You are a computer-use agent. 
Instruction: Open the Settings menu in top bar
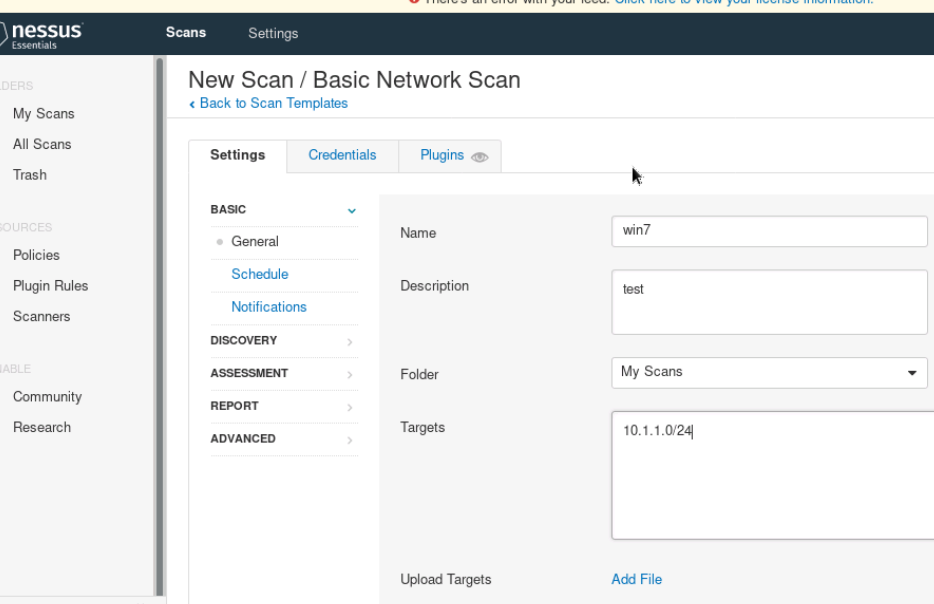(273, 33)
